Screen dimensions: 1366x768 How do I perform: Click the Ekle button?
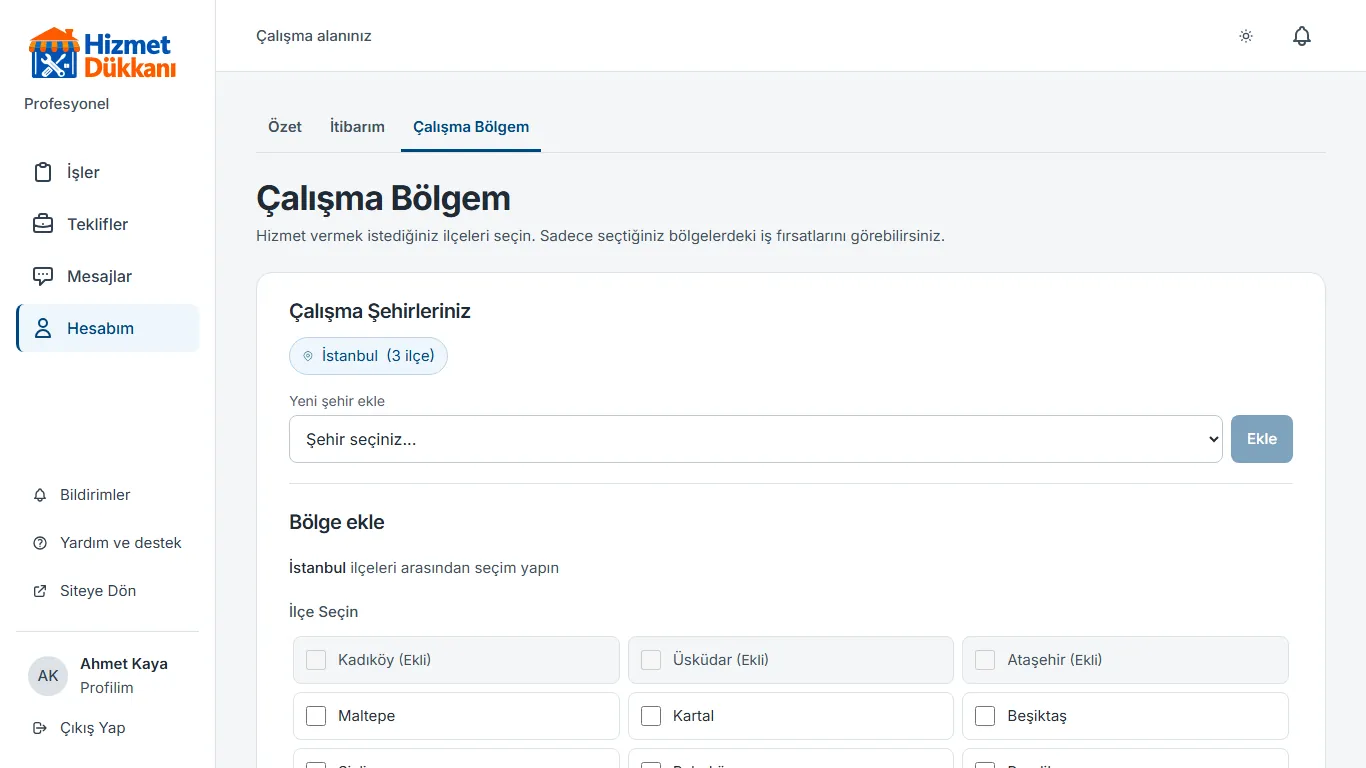[1262, 439]
